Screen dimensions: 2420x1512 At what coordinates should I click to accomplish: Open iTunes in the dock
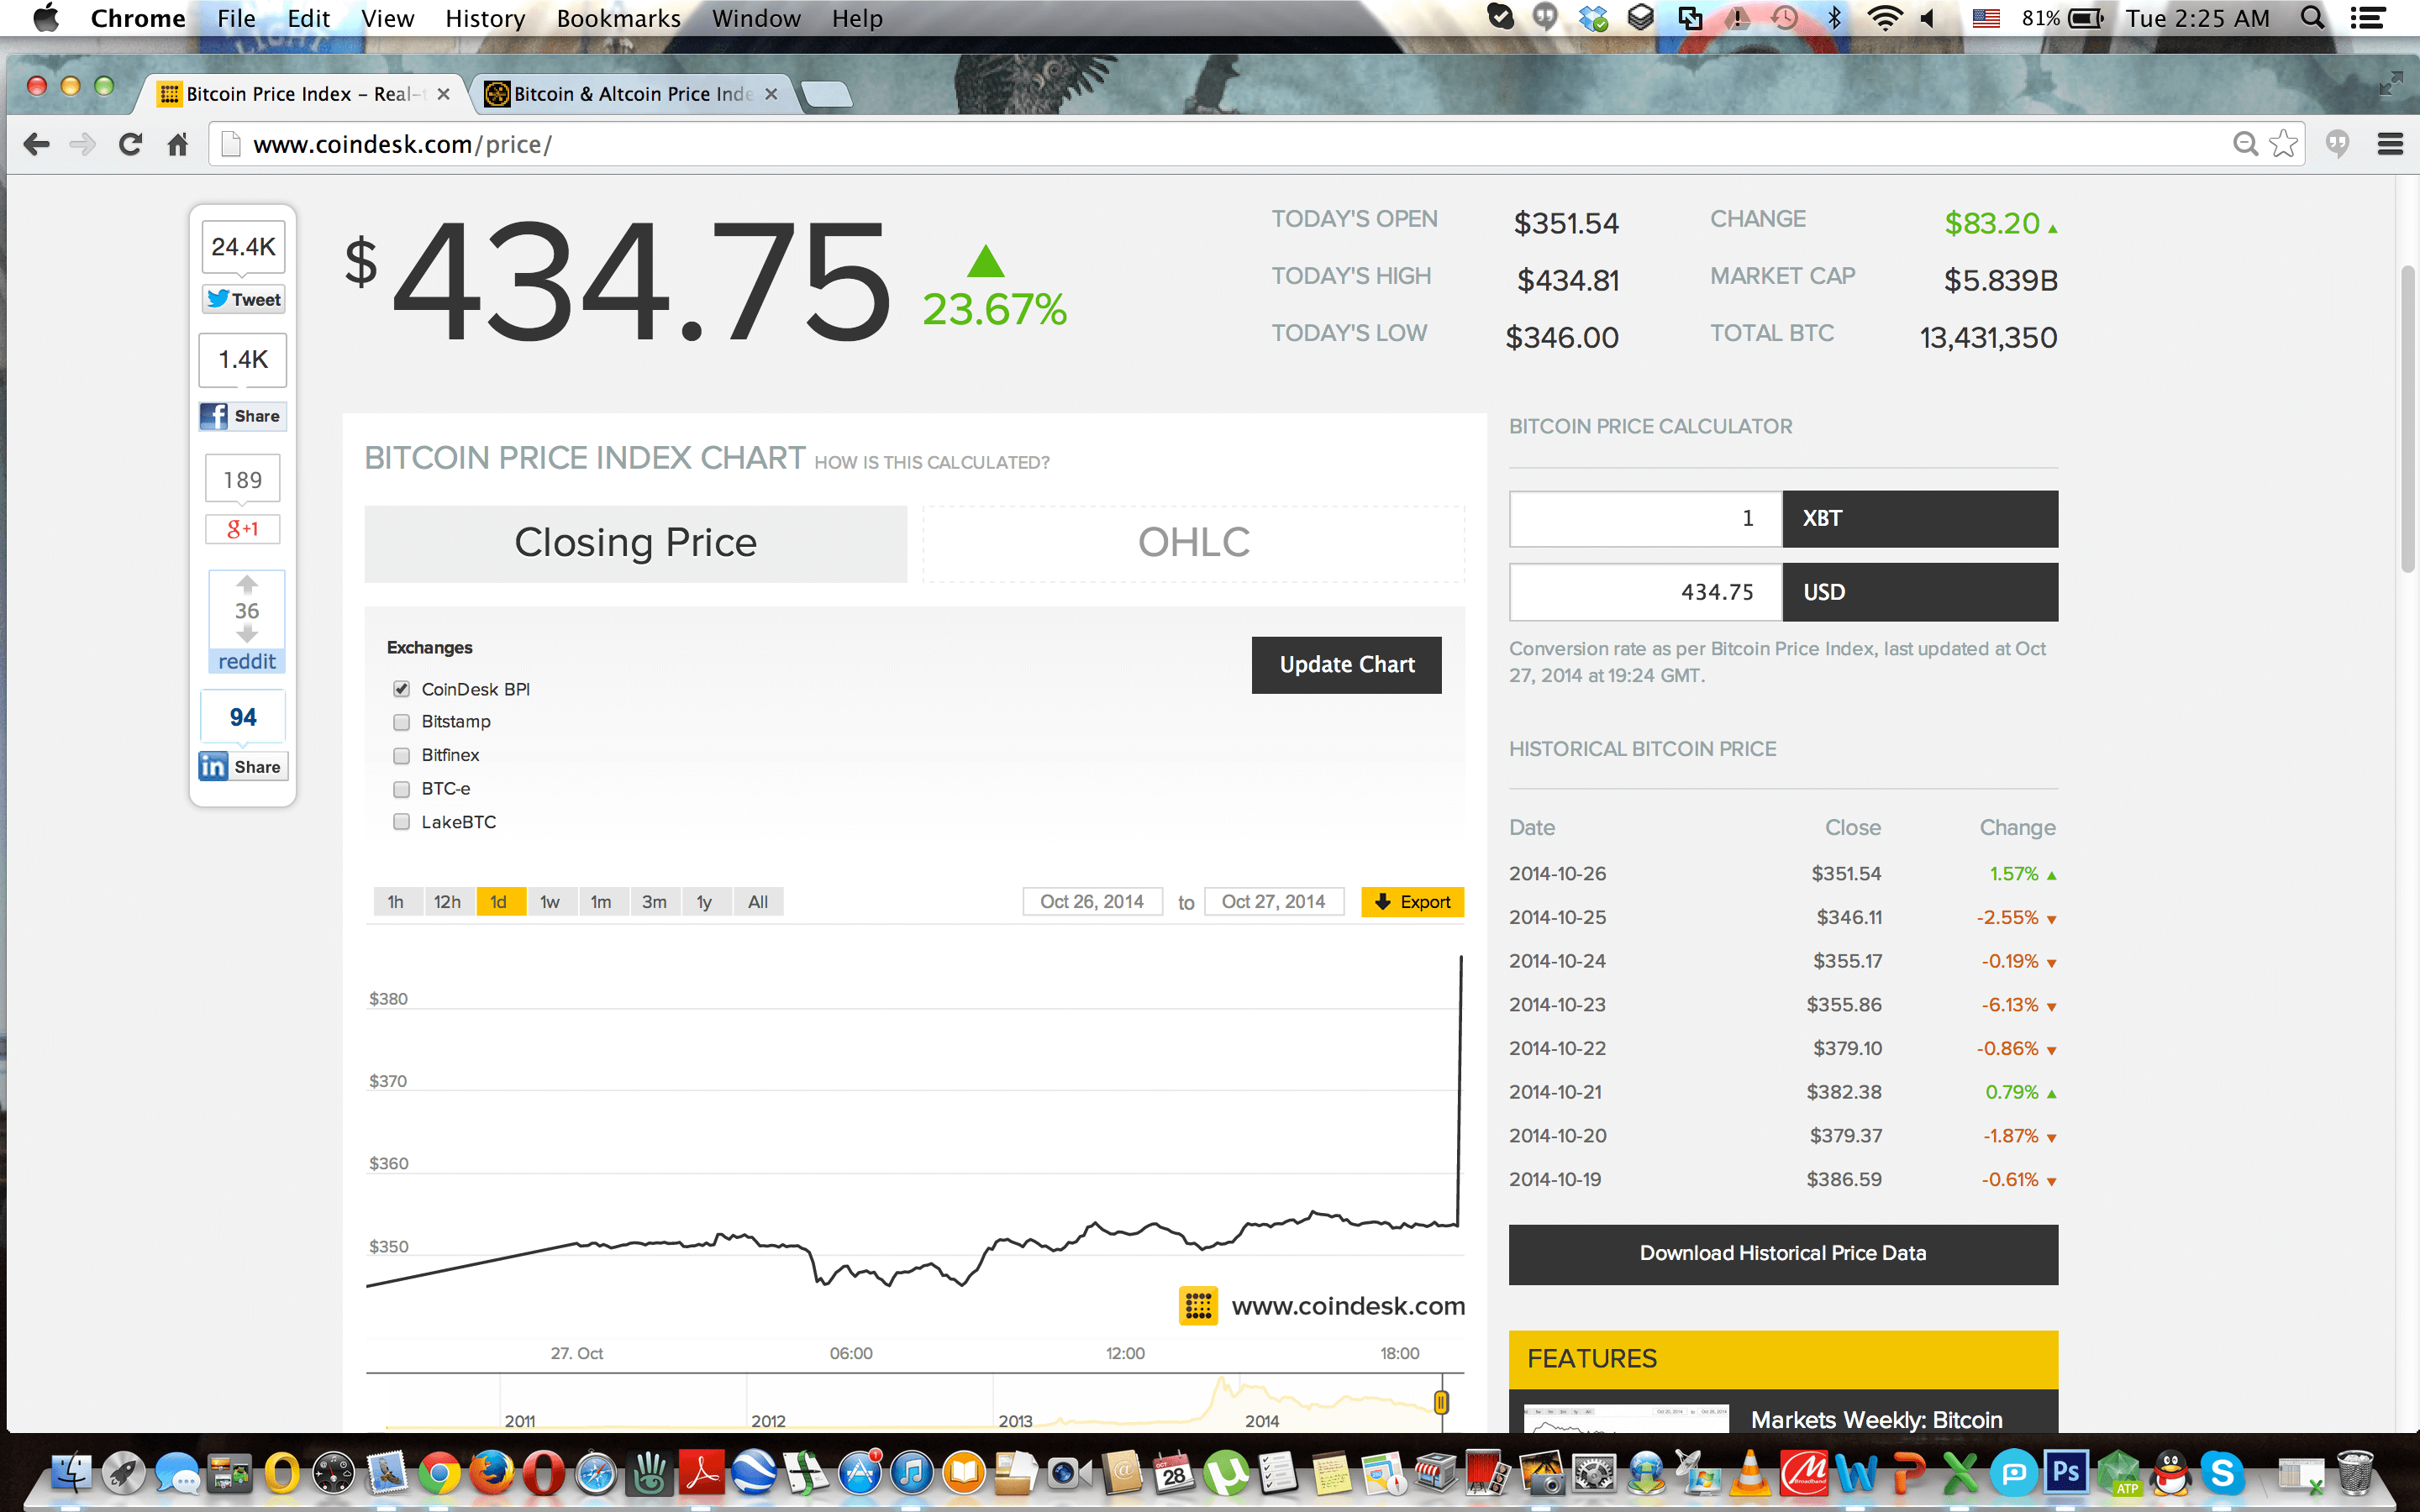(912, 1473)
